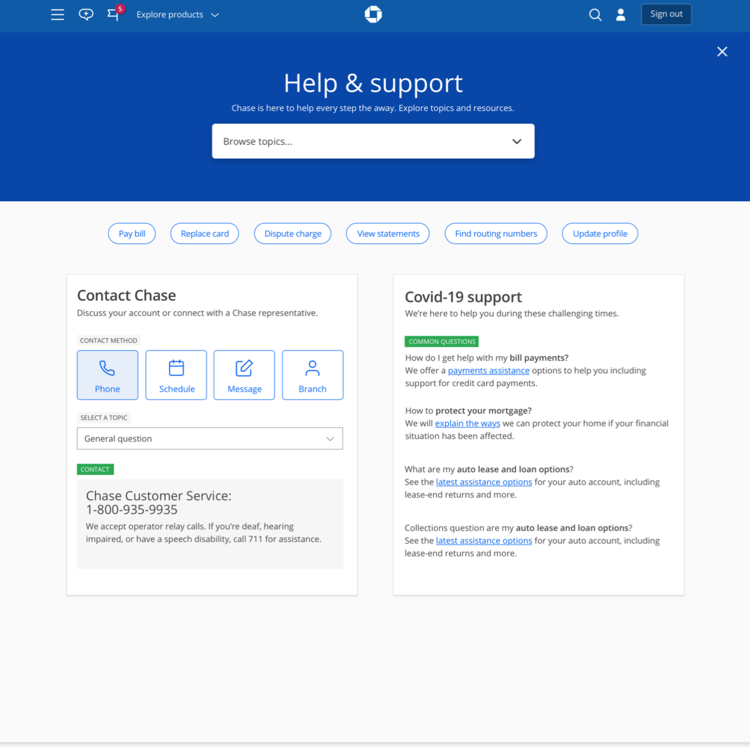
Task: Select Phone contact method
Action: click(107, 375)
